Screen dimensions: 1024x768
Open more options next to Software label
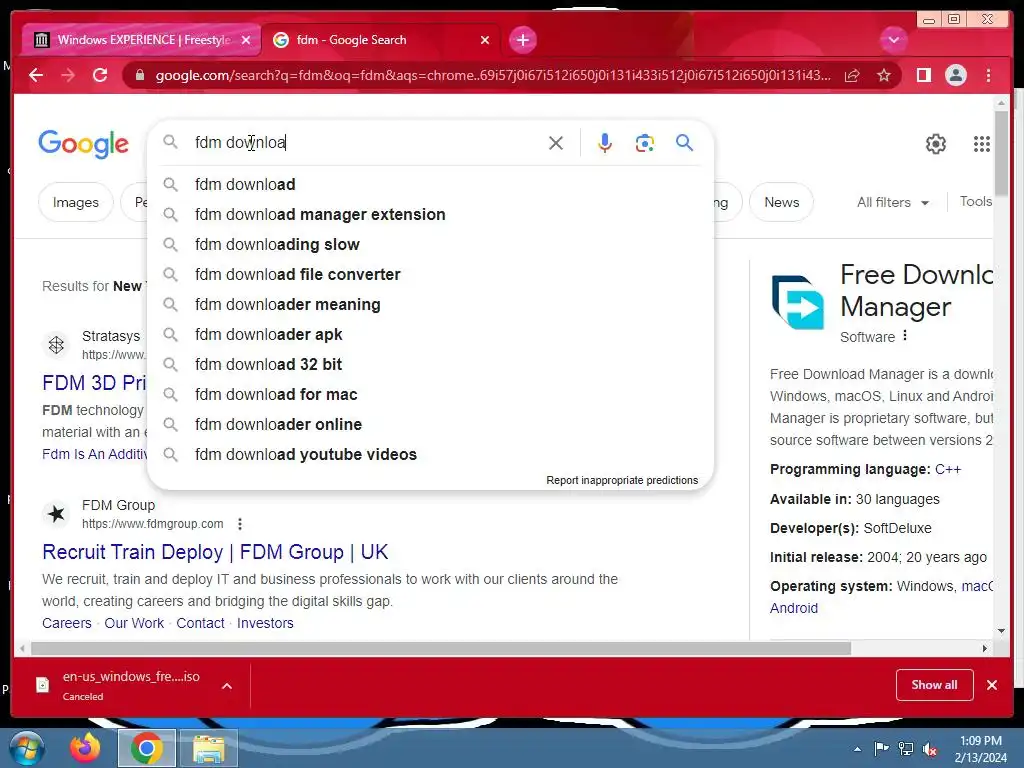coord(904,336)
